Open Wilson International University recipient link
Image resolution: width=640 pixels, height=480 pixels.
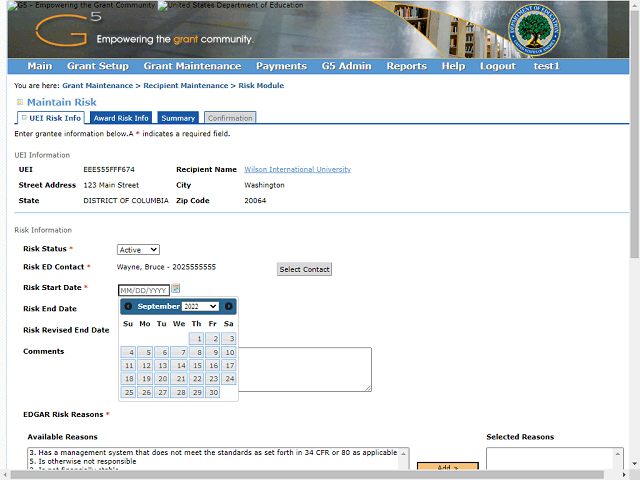[x=298, y=169]
